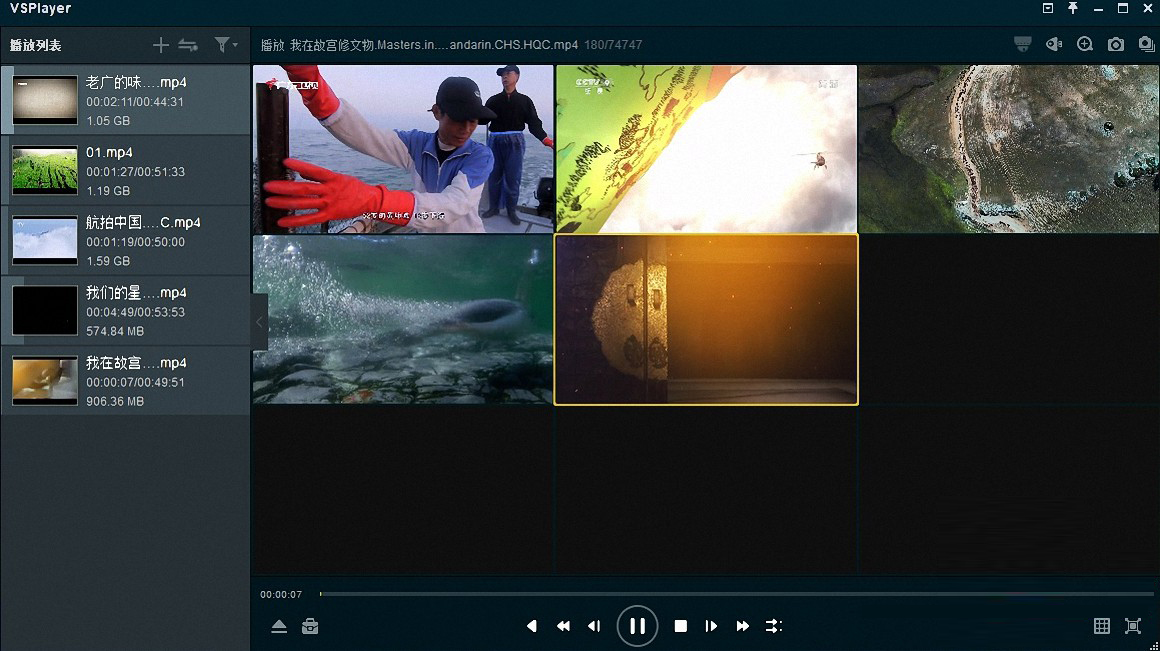
Task: Select 我们的星….mp4 in the playlist
Action: [x=126, y=311]
